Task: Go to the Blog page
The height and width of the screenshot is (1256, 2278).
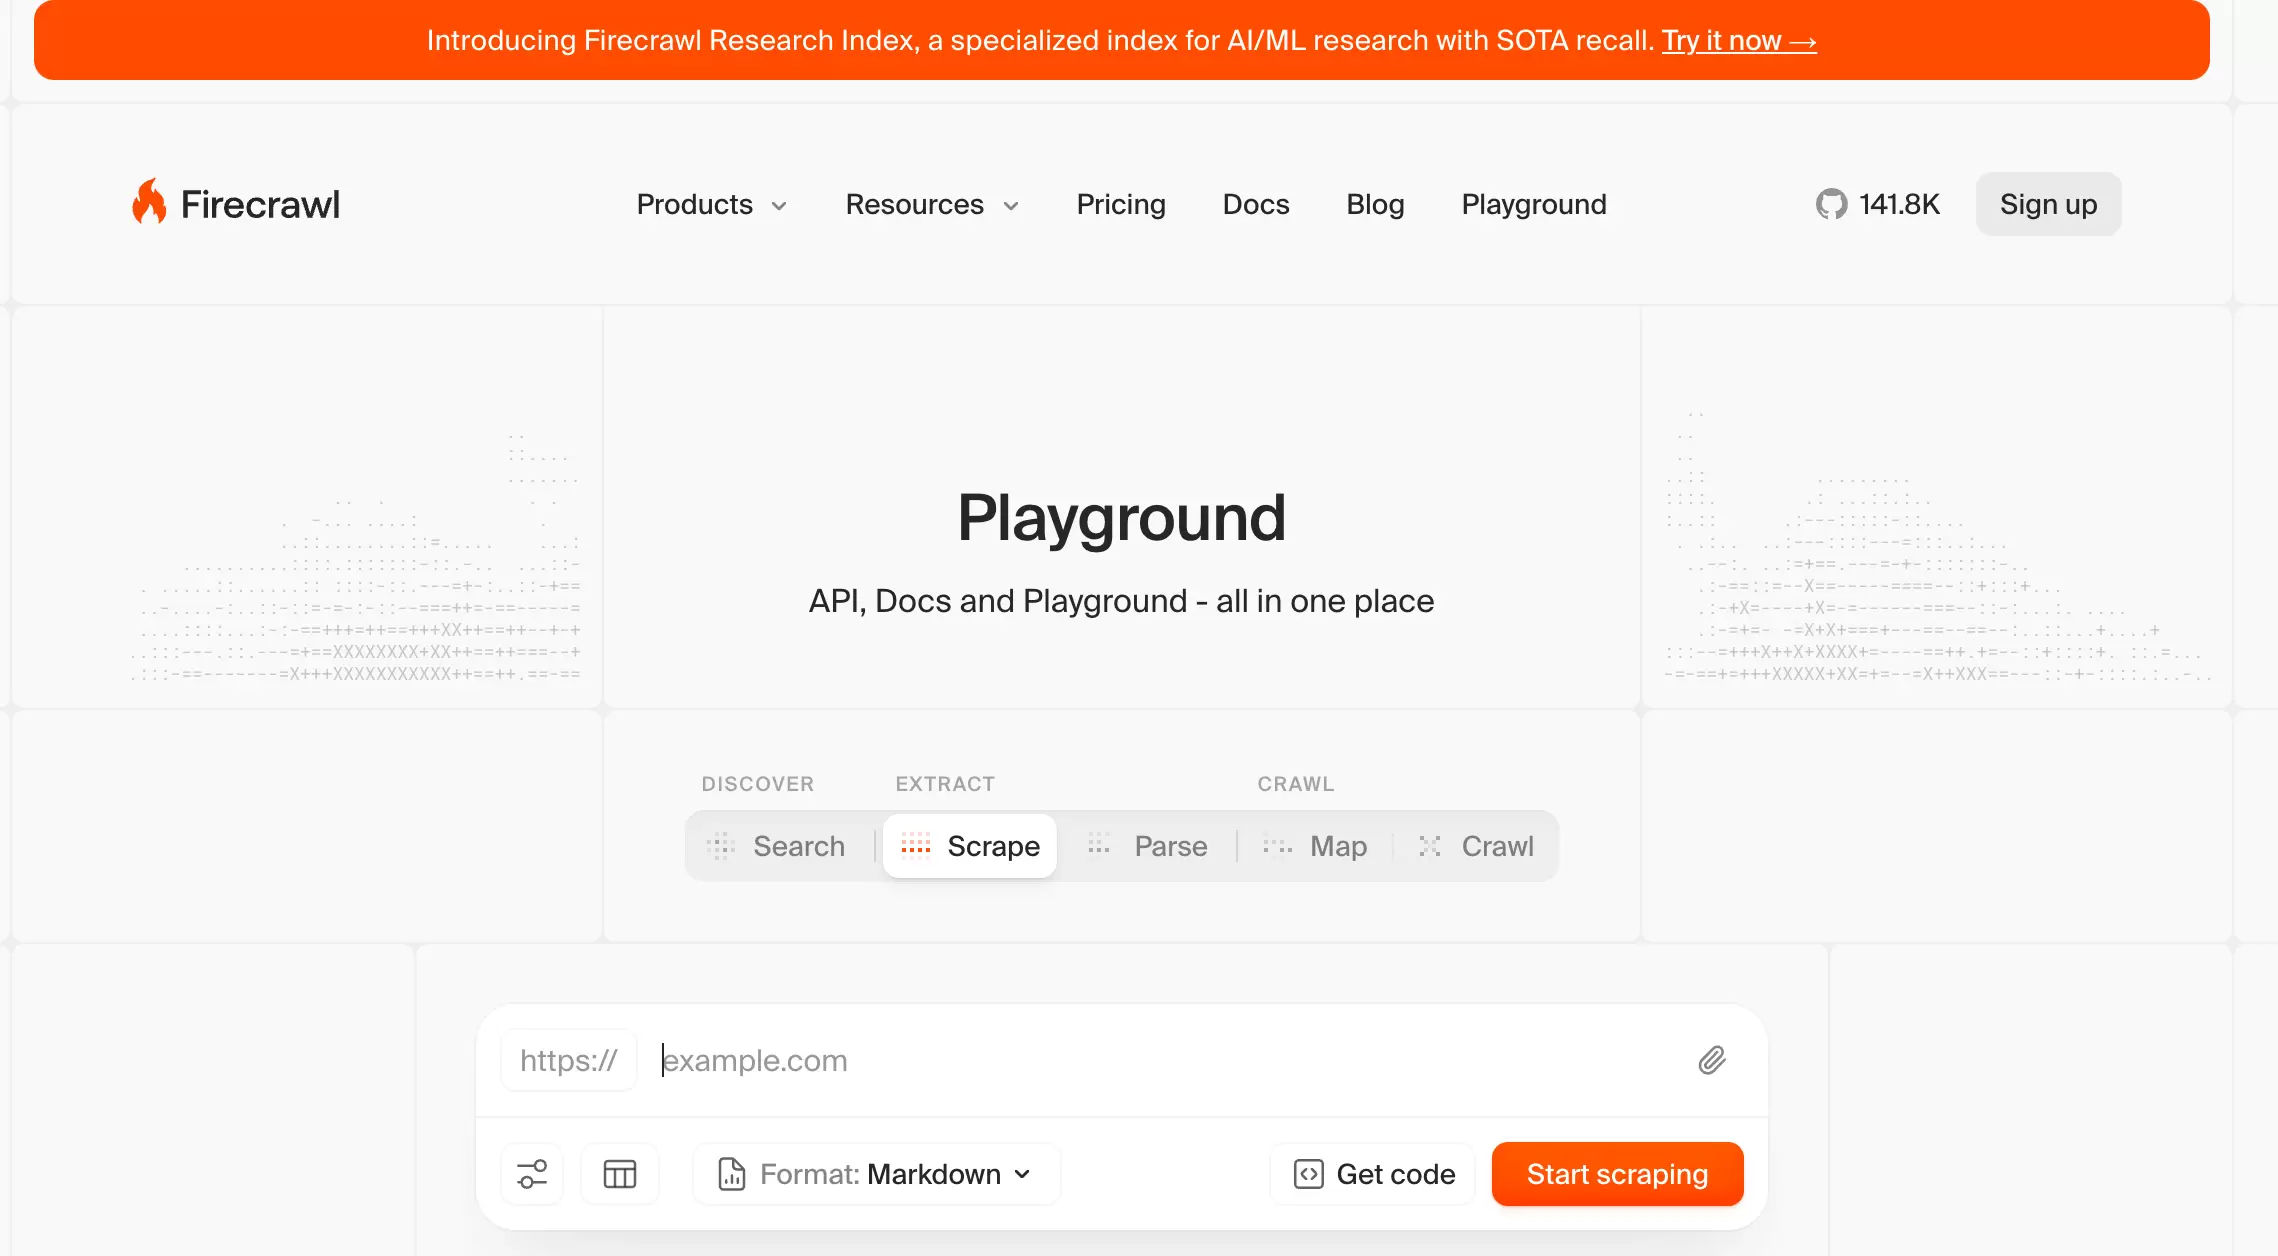Action: coord(1375,204)
